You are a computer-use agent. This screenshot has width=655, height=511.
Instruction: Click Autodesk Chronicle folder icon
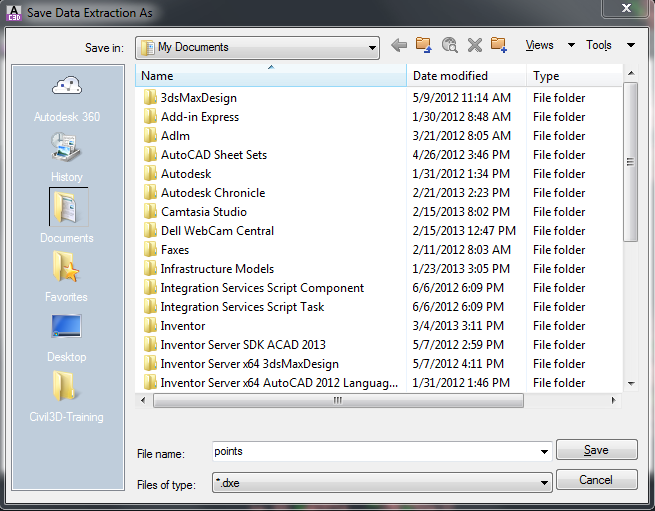click(150, 193)
